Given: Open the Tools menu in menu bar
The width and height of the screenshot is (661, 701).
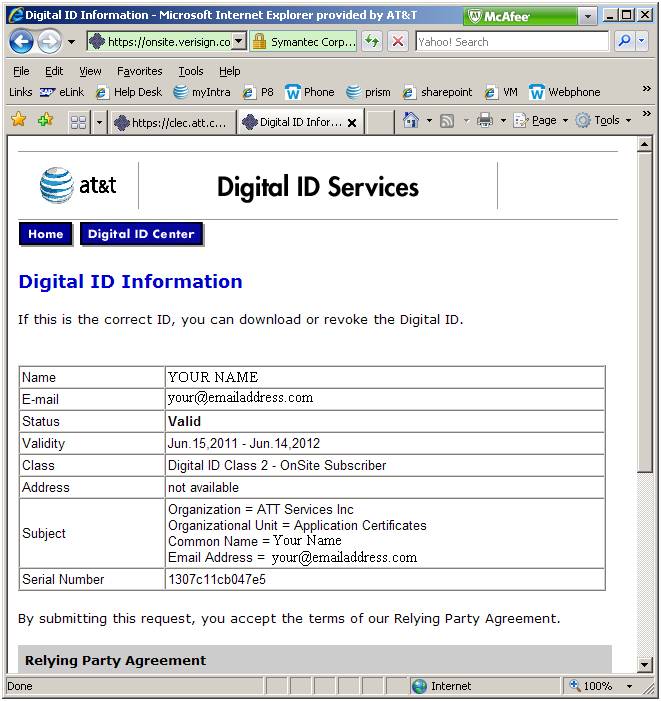Looking at the screenshot, I should 191,71.
